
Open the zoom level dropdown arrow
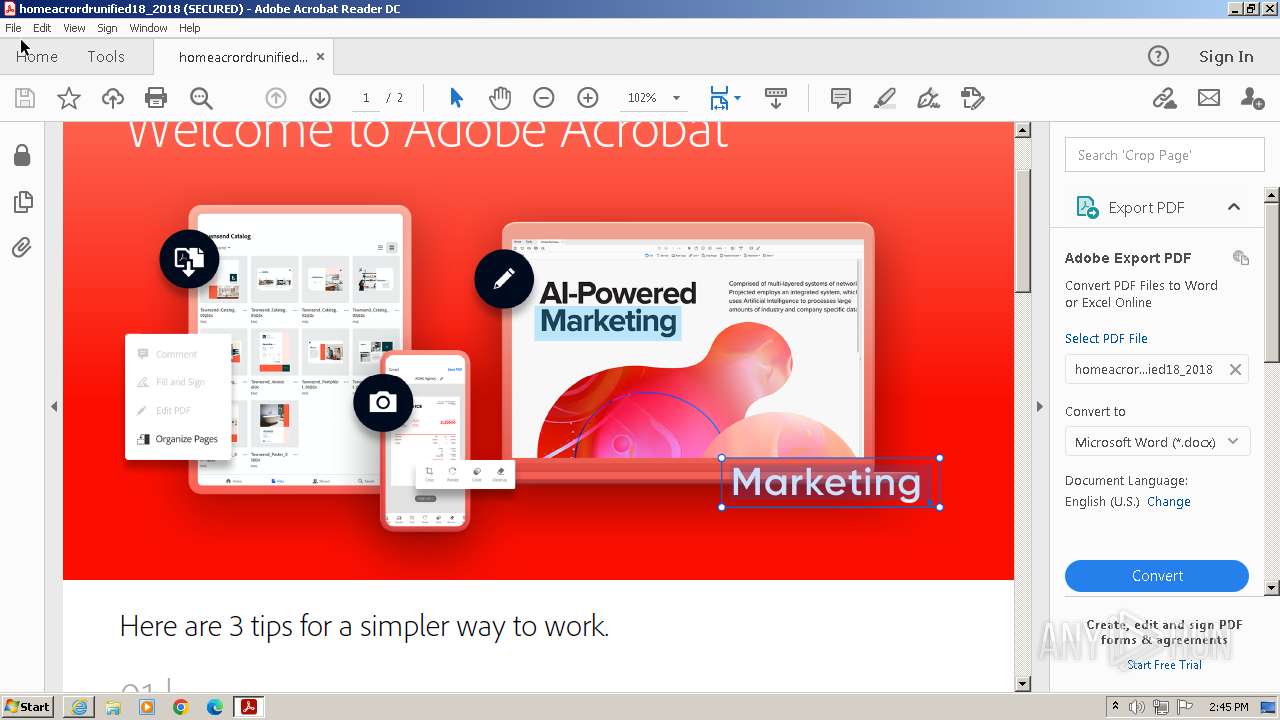676,98
